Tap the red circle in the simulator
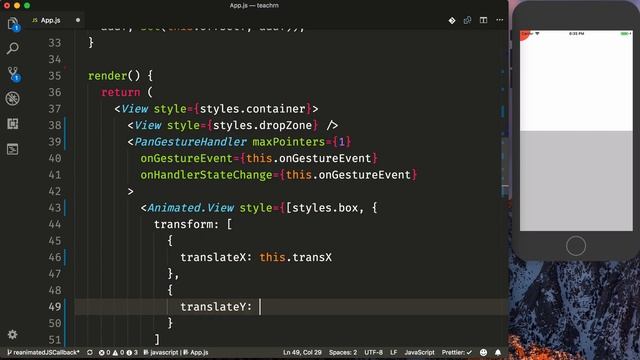This screenshot has width=640, height=360. (x=524, y=35)
